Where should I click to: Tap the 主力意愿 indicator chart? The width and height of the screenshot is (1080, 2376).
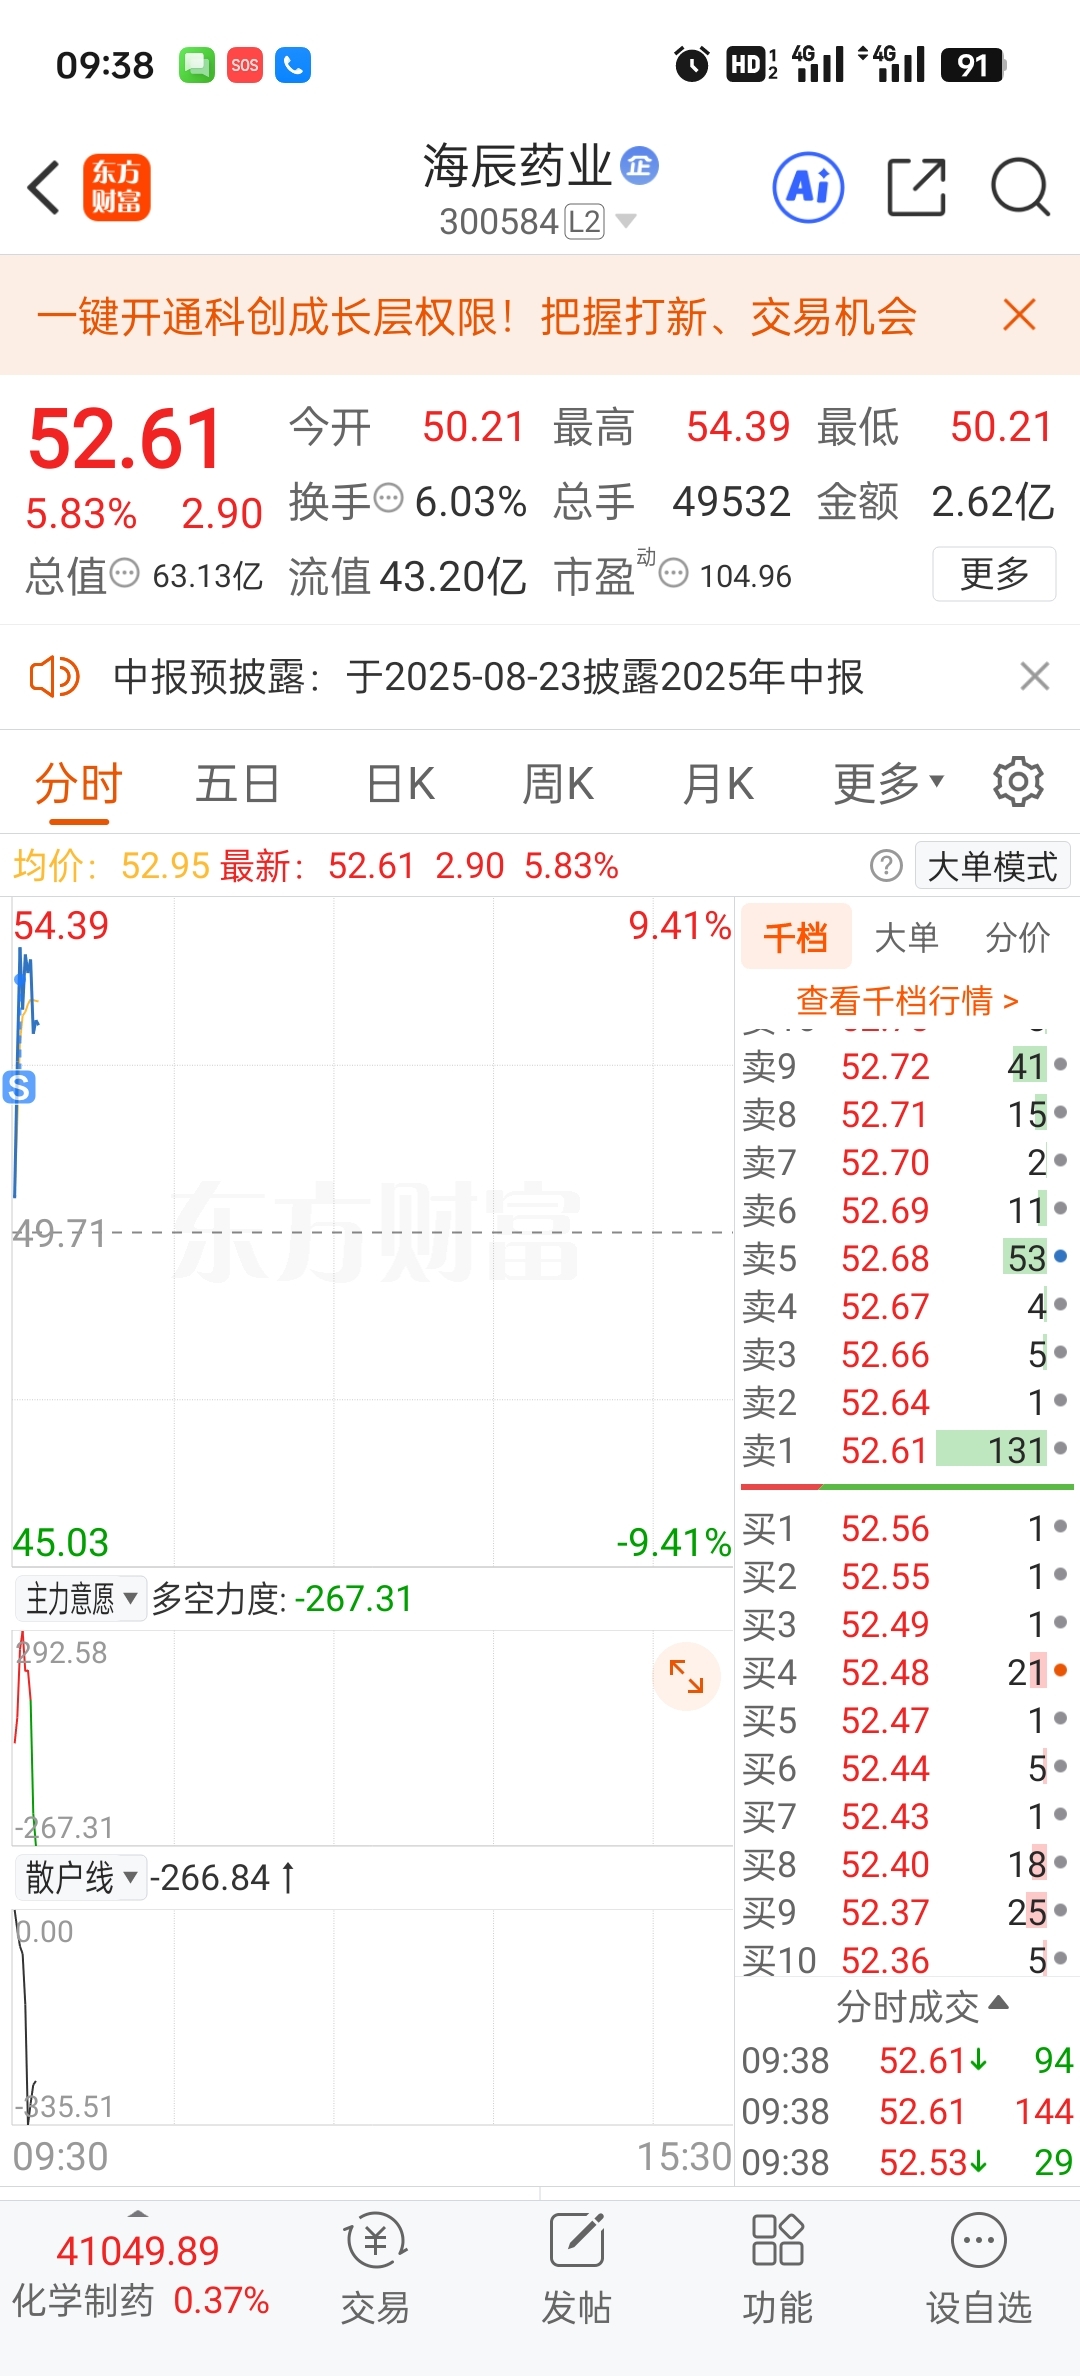[372, 1738]
